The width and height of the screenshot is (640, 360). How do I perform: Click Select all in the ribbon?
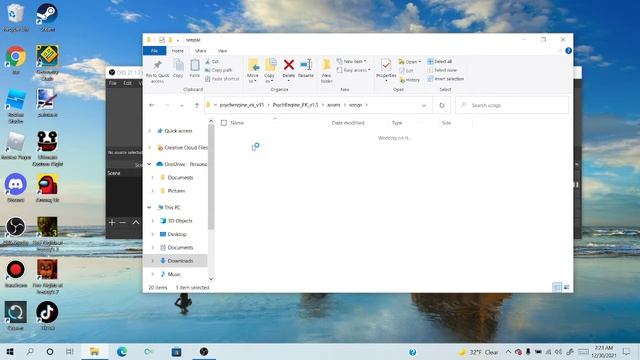(440, 61)
